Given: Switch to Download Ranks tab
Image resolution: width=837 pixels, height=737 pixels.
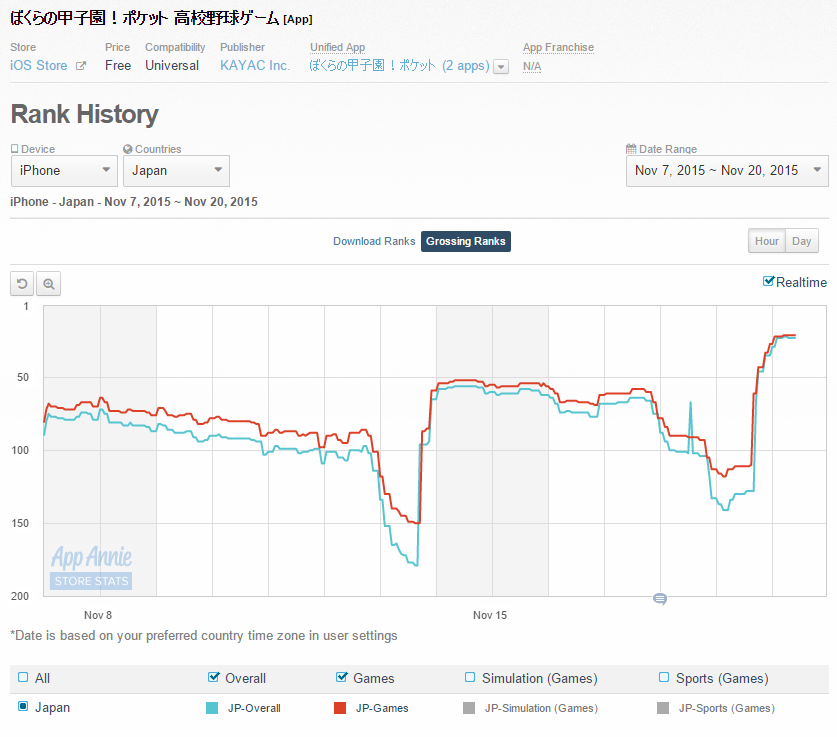Looking at the screenshot, I should (374, 241).
